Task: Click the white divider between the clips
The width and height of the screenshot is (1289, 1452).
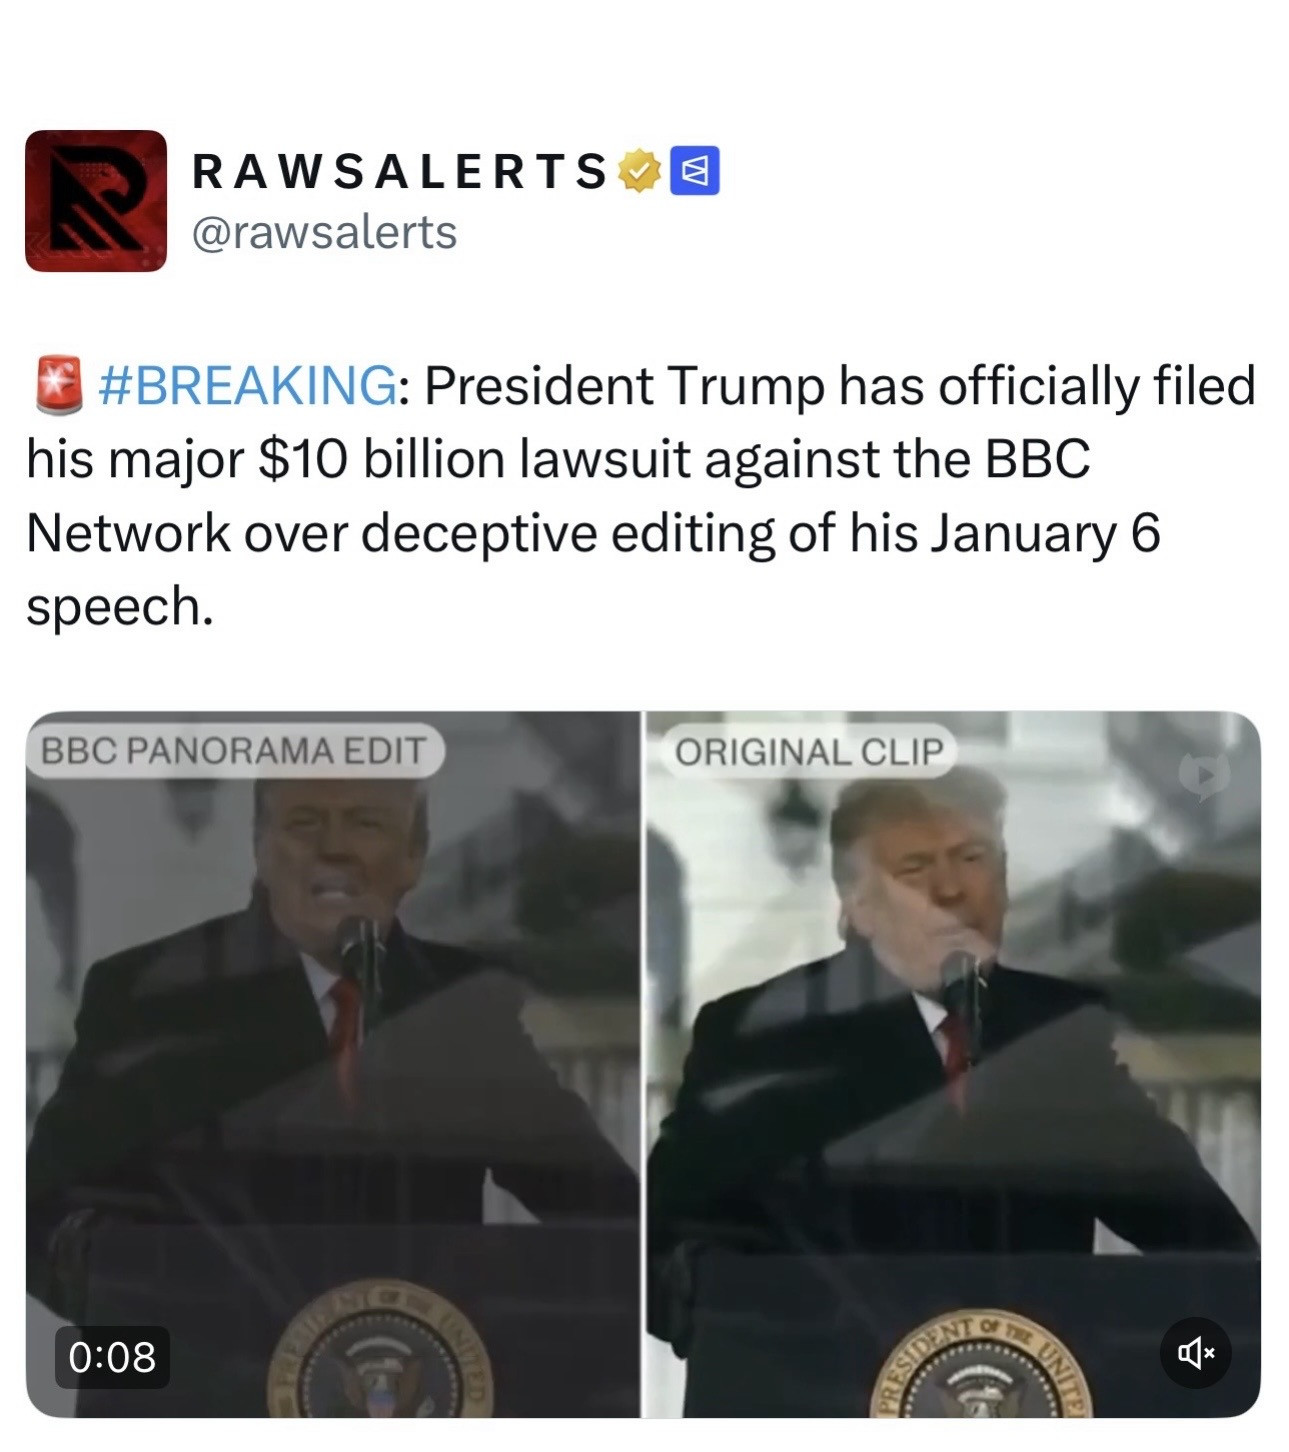Action: click(643, 1064)
